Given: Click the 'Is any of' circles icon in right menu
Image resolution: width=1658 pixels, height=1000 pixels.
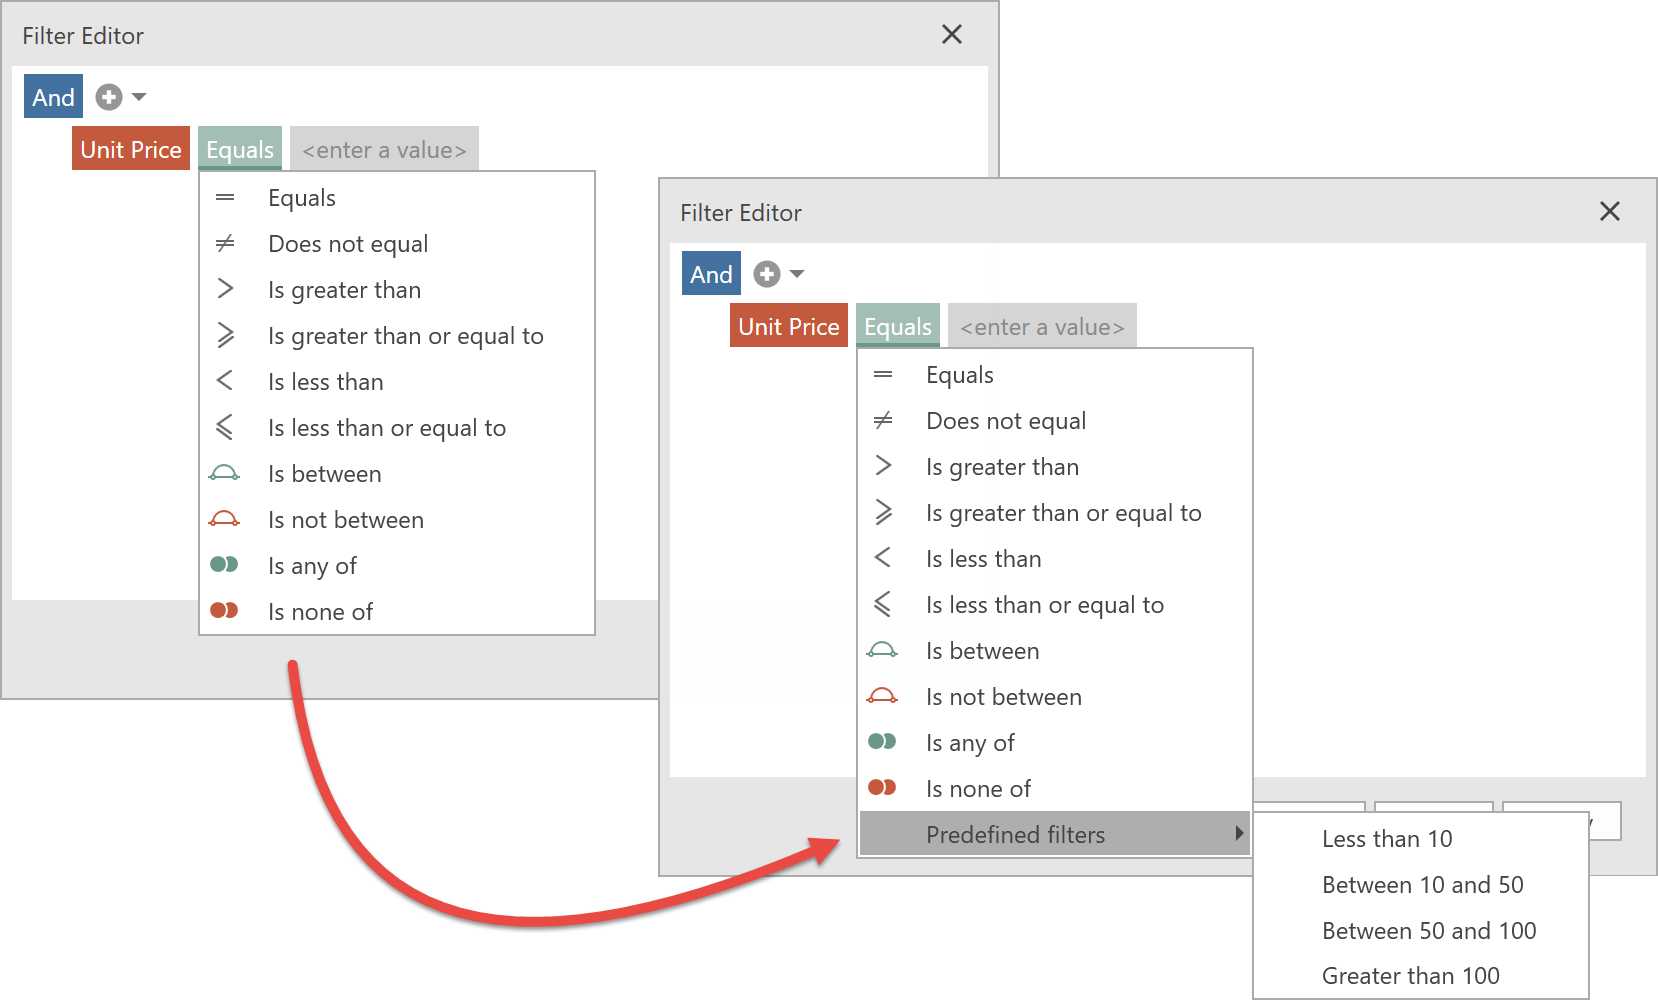Looking at the screenshot, I should click(882, 742).
